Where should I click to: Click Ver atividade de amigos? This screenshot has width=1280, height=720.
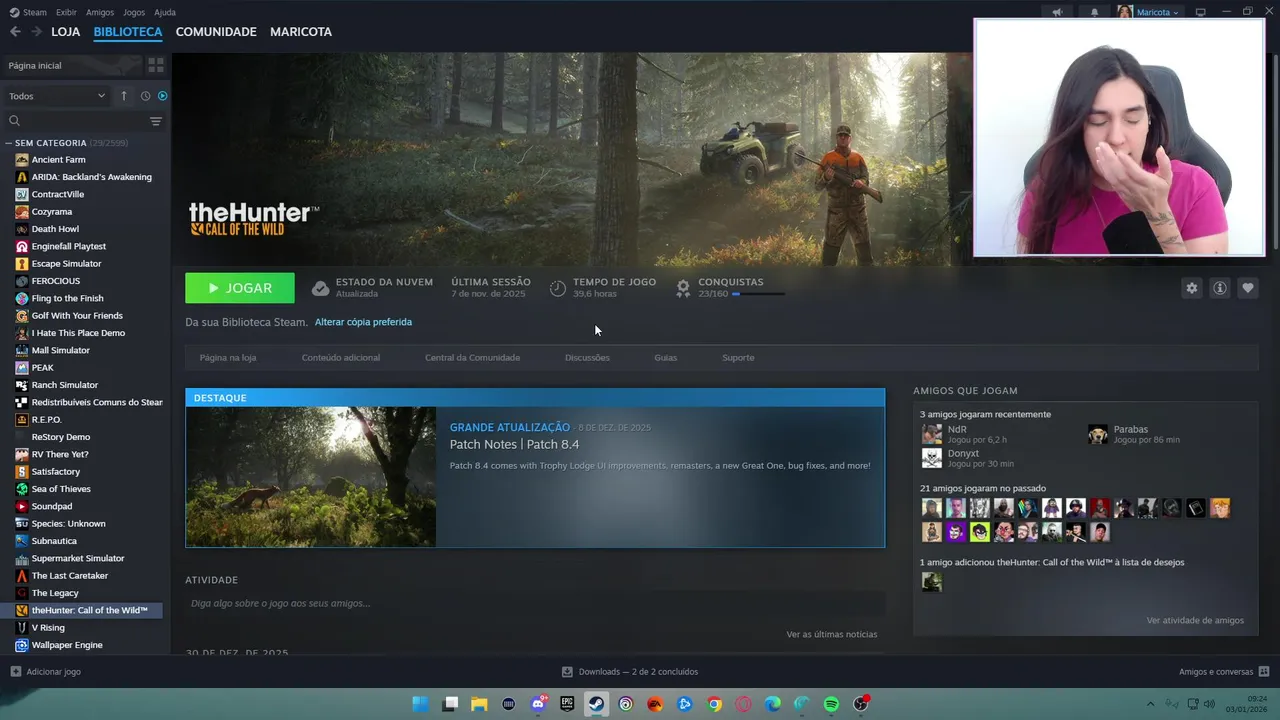click(1195, 620)
